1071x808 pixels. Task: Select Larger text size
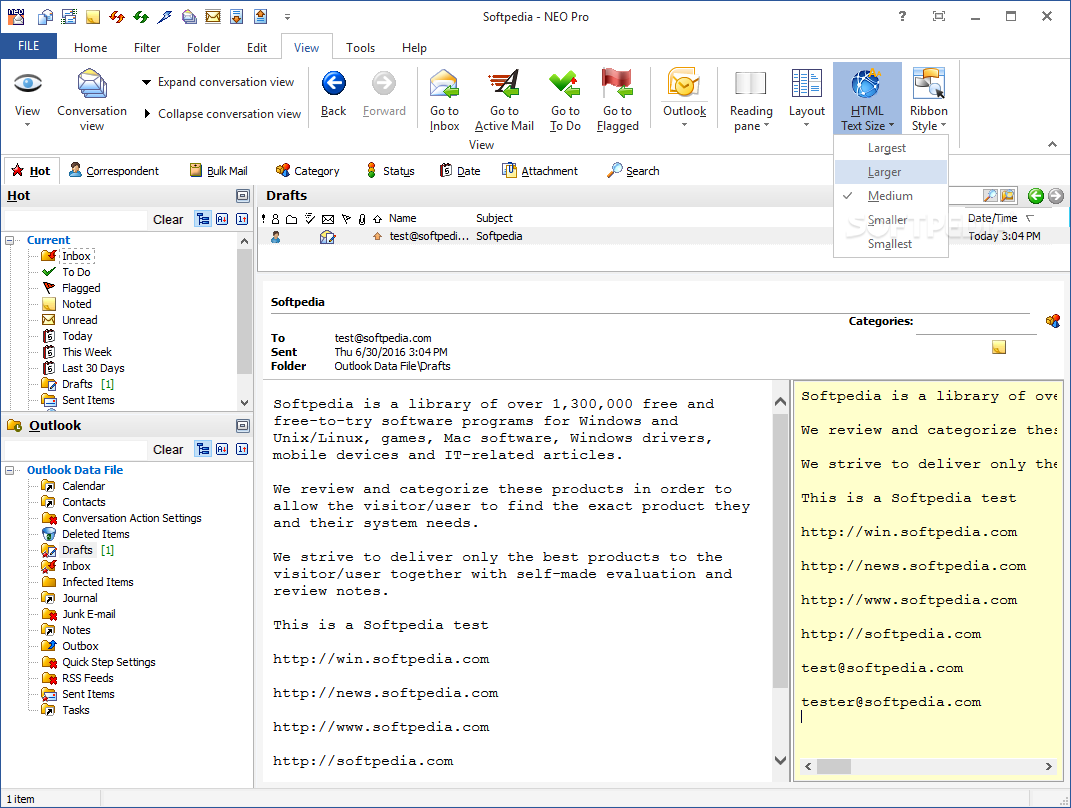coord(891,172)
